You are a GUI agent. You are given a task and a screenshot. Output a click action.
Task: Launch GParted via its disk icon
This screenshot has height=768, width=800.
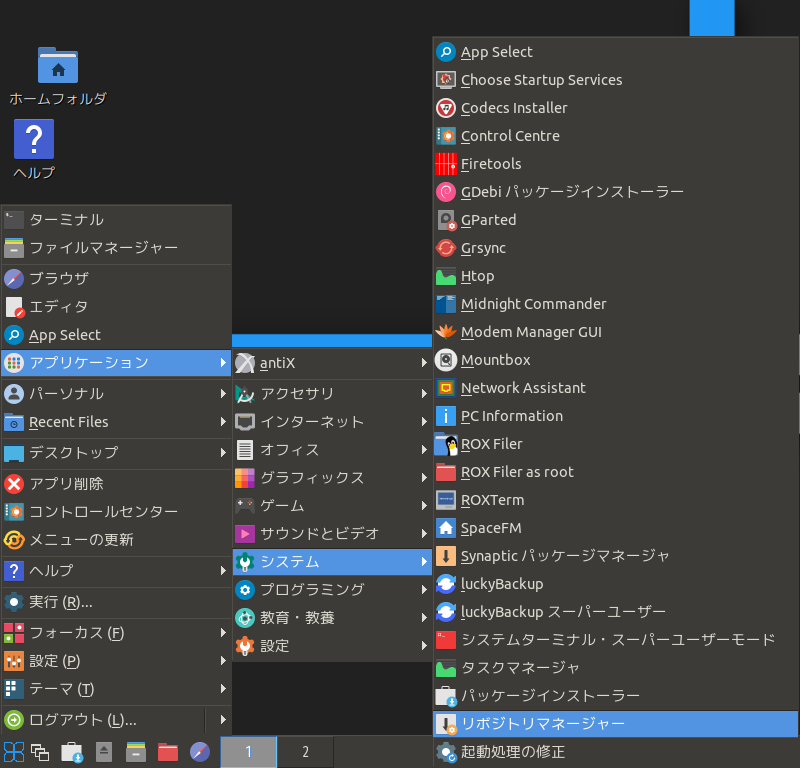click(445, 220)
